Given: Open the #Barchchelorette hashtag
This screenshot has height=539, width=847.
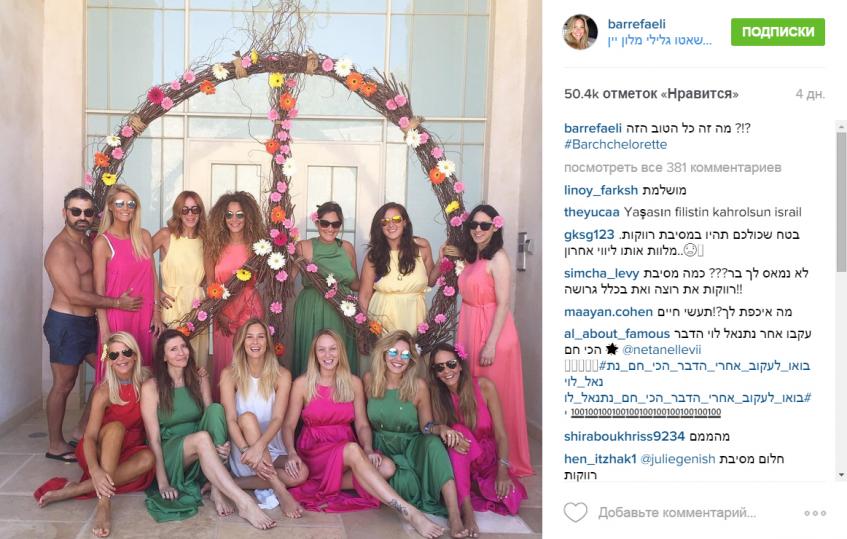Looking at the screenshot, I should [x=615, y=144].
